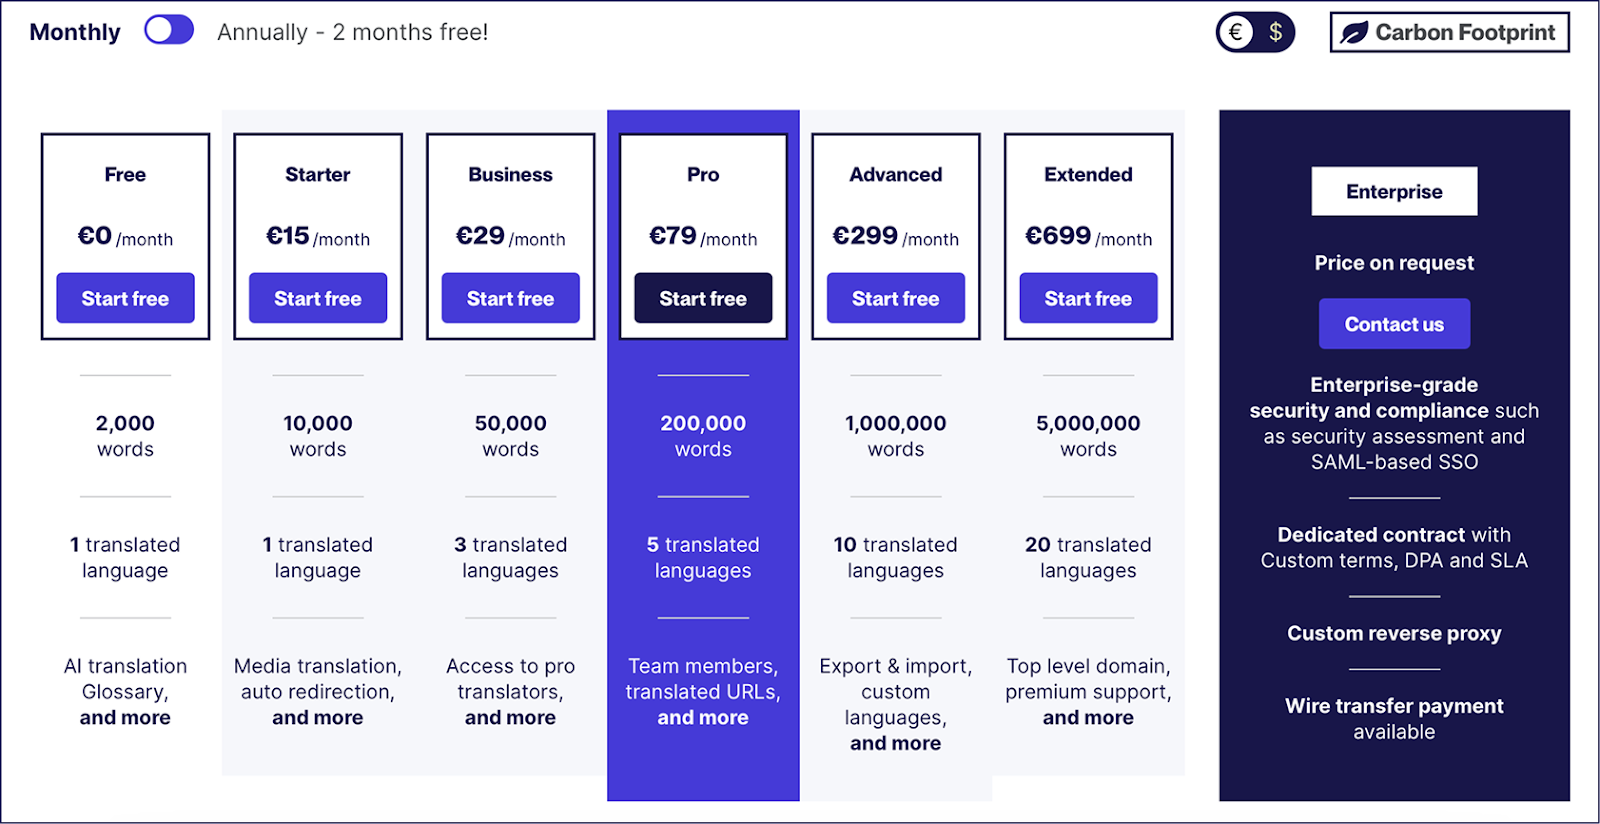Switch the currency toggle to dollars

(x=1276, y=31)
